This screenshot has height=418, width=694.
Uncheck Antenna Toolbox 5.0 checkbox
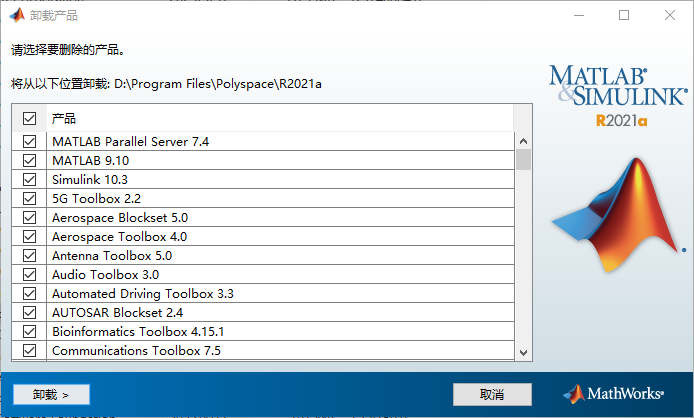point(30,255)
